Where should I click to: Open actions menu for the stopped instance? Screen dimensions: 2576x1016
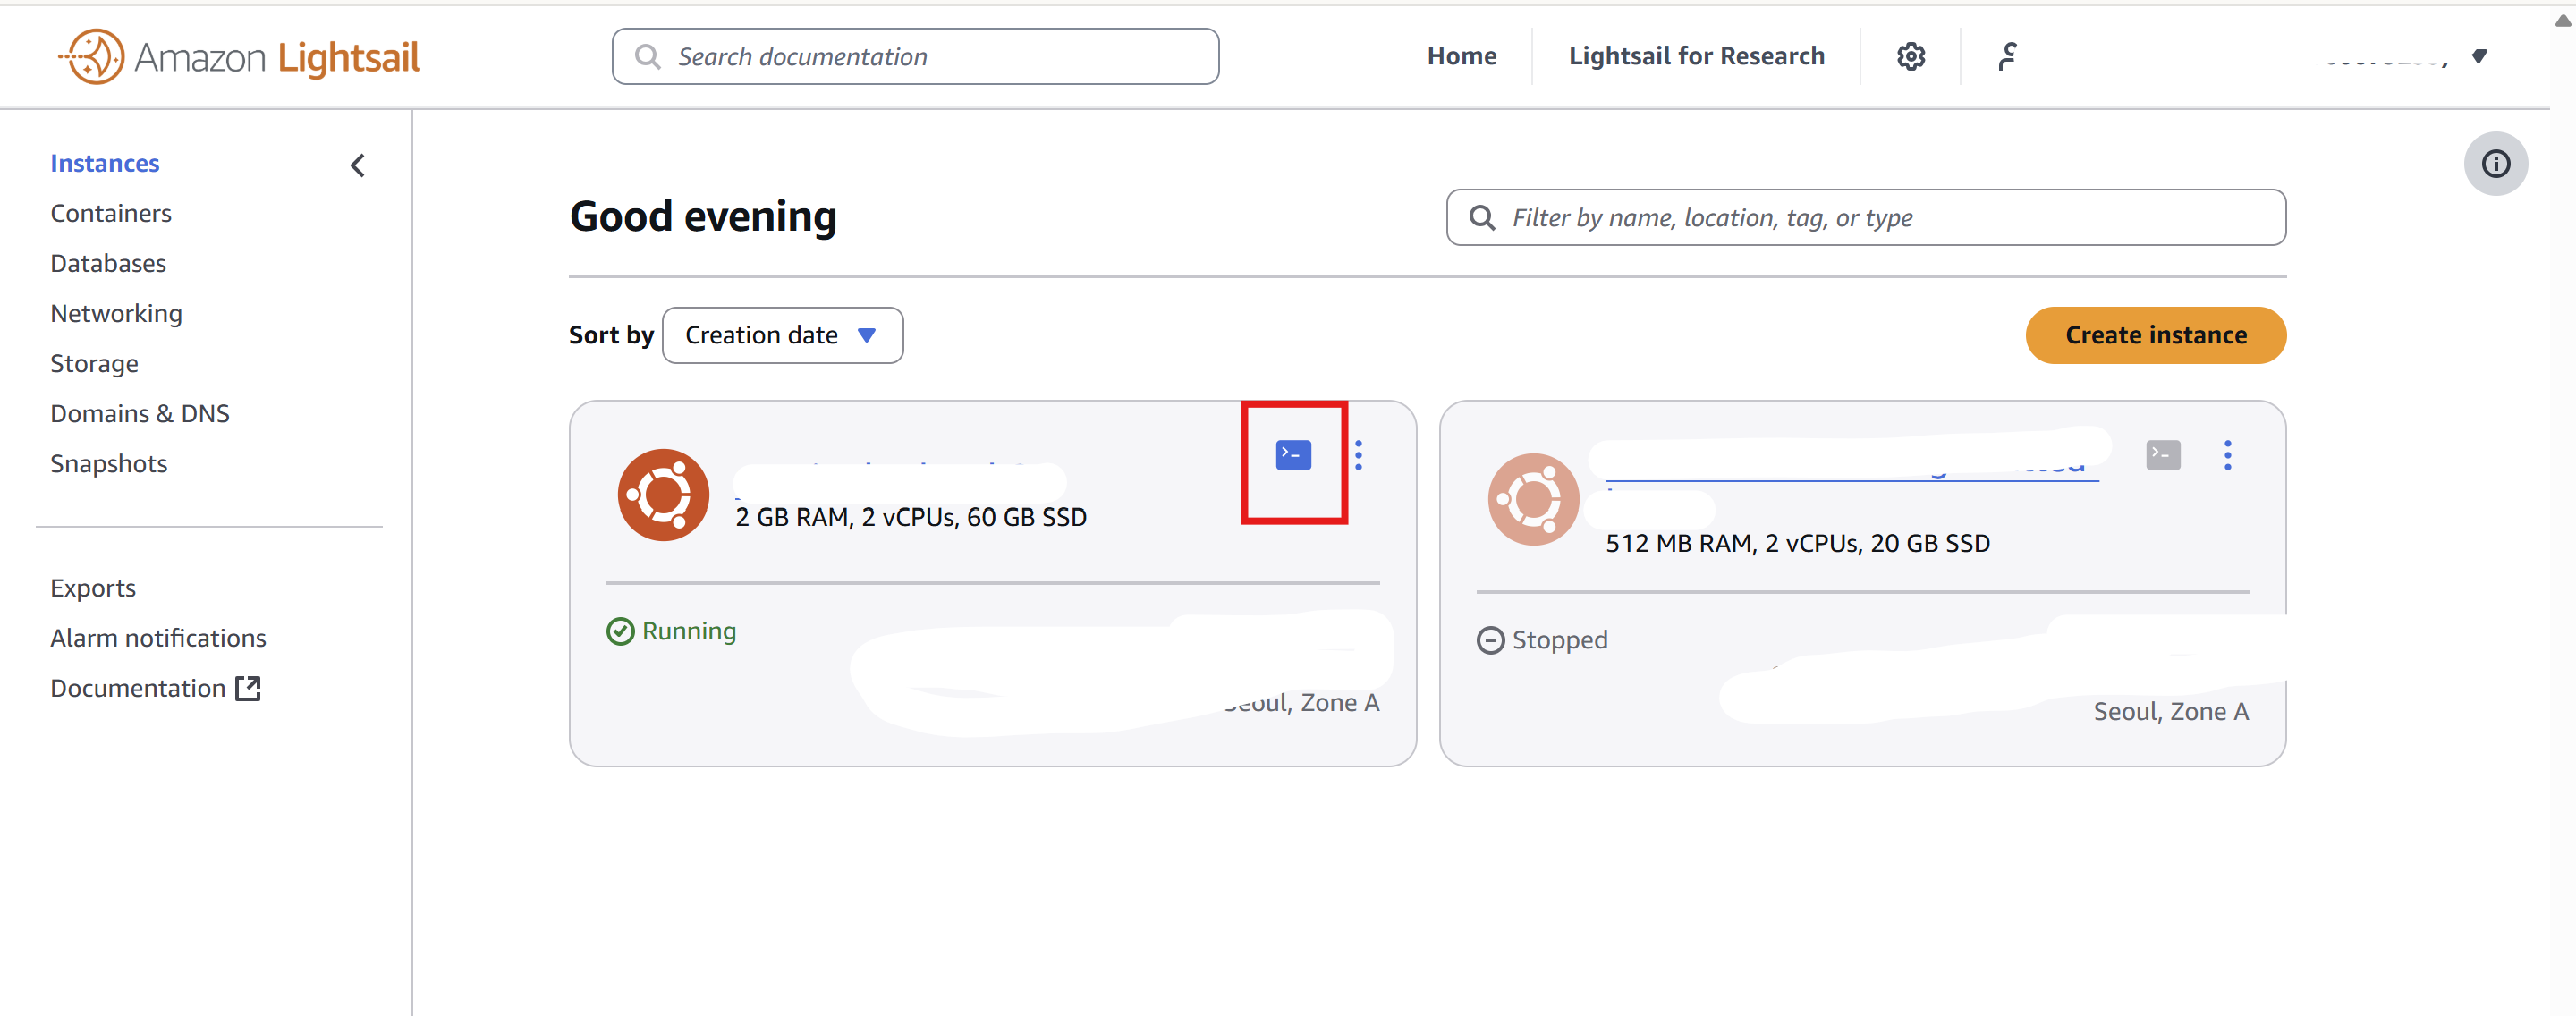[x=2227, y=455]
